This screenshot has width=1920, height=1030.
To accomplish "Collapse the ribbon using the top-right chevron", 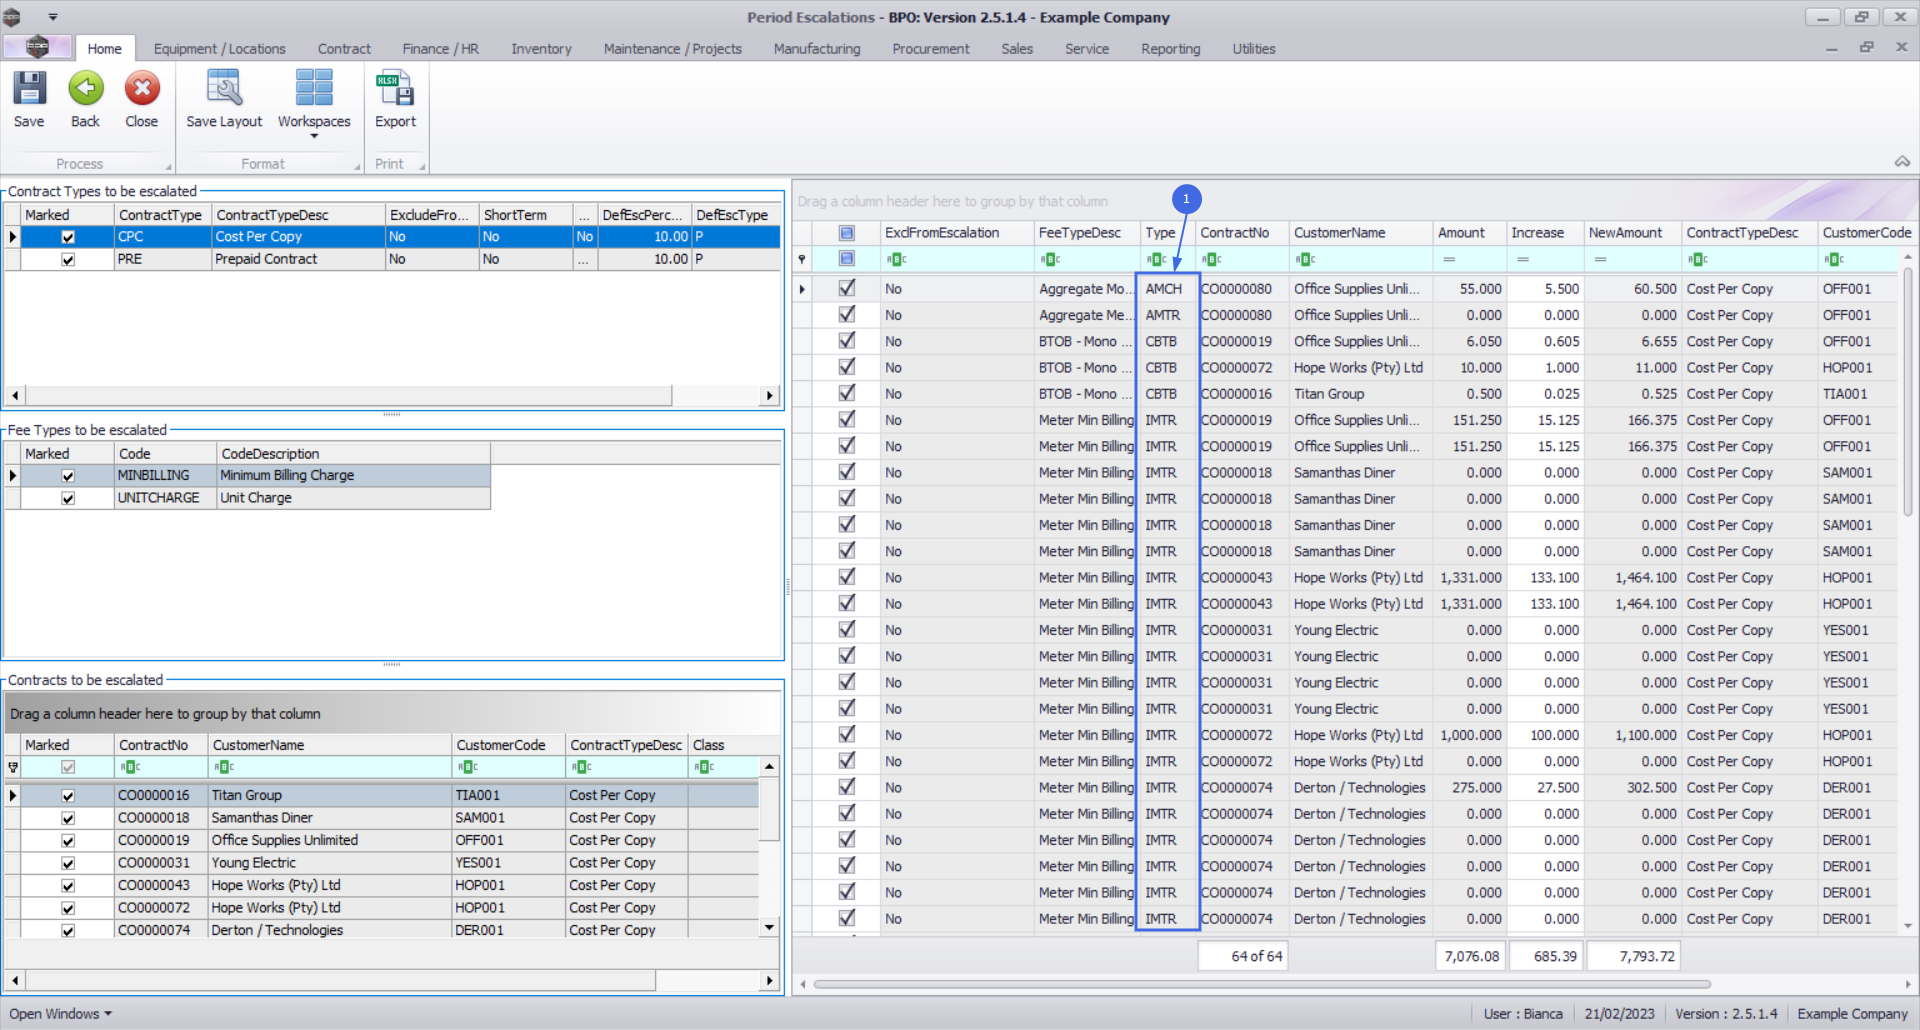I will 1902,162.
